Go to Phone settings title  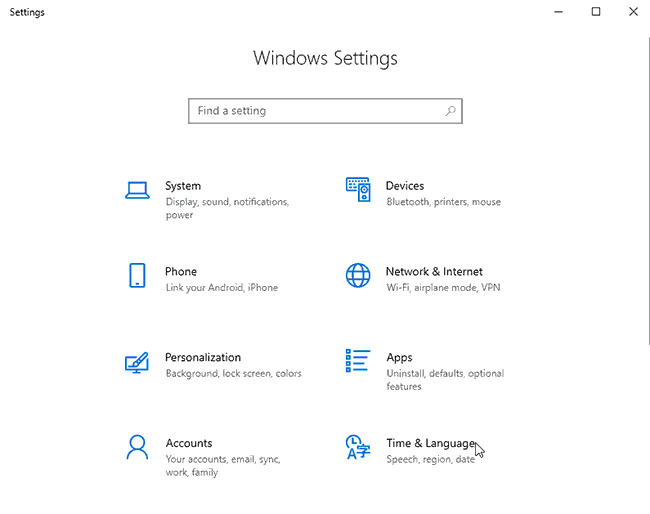tap(181, 272)
